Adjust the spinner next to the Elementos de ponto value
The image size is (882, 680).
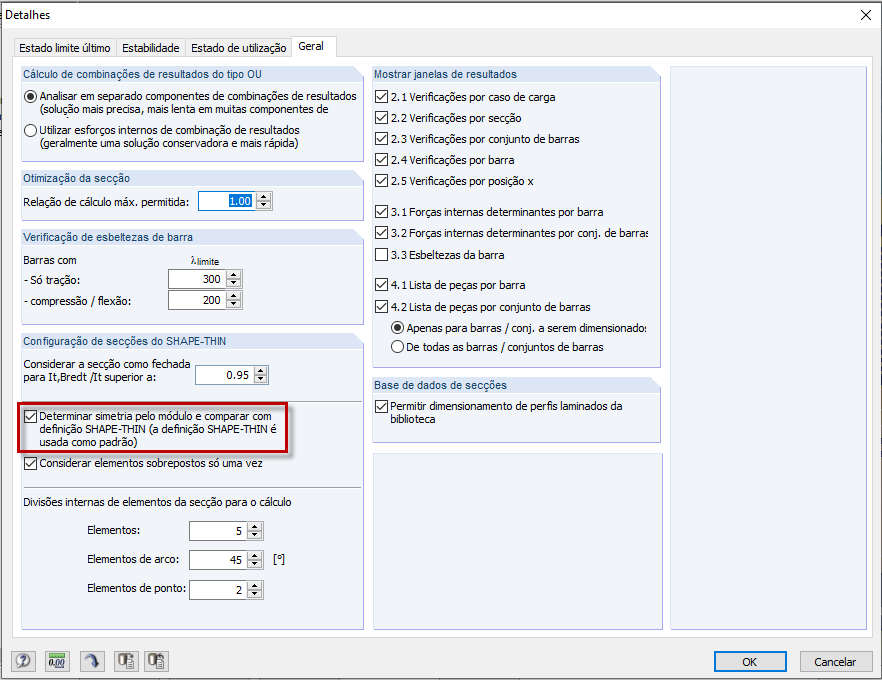255,590
